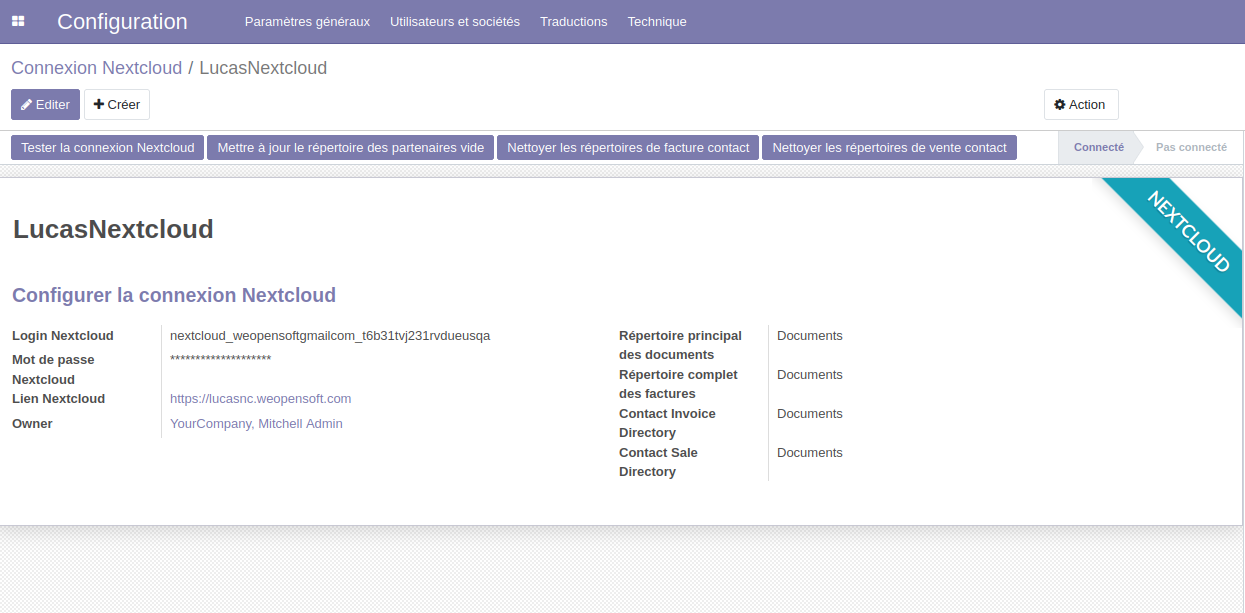Click the LucasNextcloud record title

point(113,229)
